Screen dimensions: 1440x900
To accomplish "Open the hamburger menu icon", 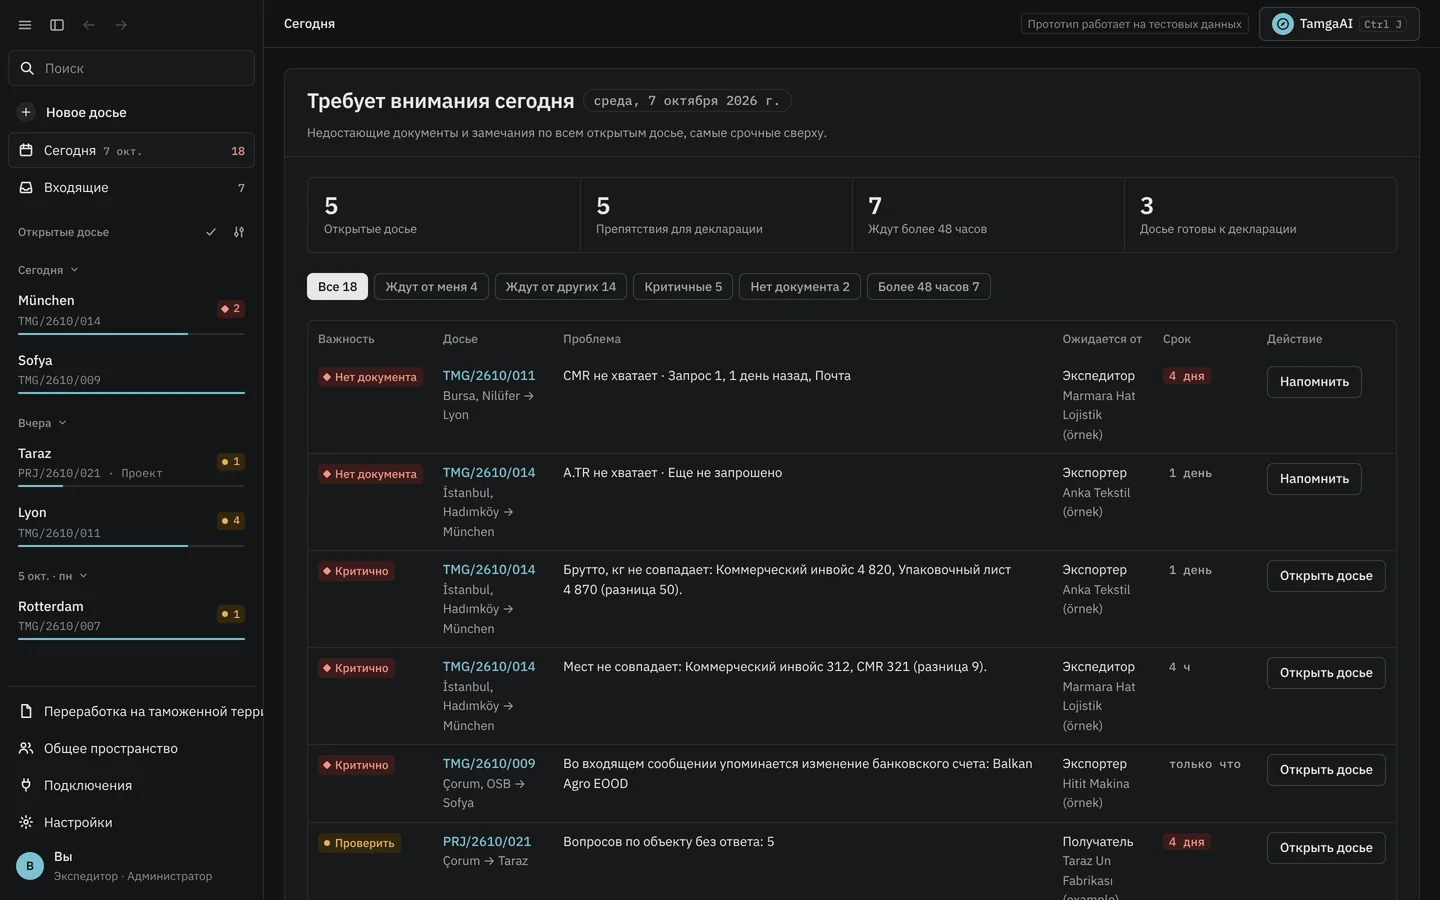I will (25, 25).
